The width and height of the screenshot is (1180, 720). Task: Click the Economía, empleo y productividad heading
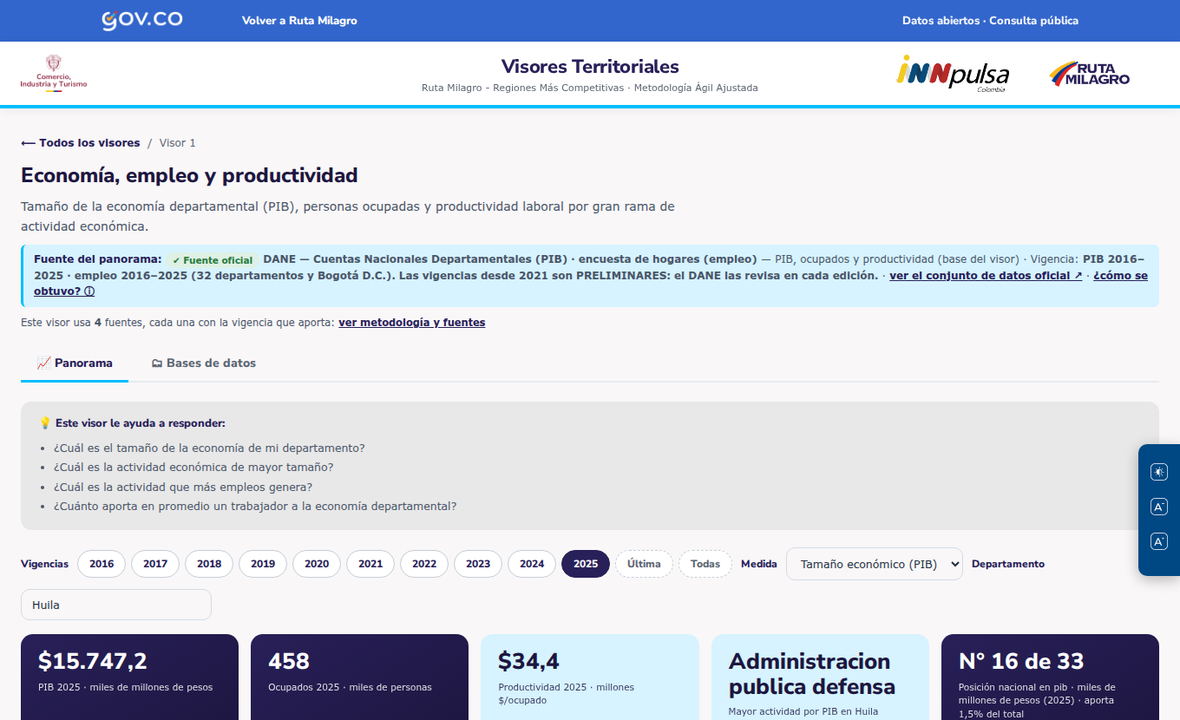point(190,175)
